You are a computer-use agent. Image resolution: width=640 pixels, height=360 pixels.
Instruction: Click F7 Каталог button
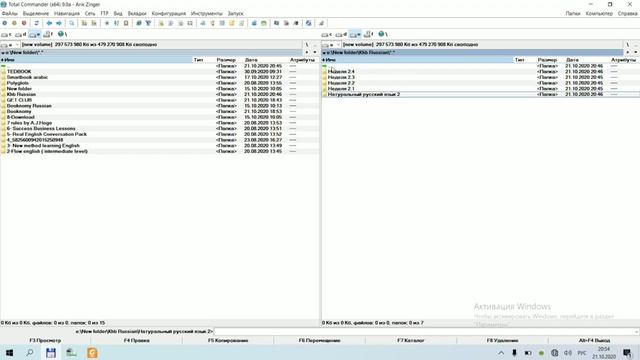click(x=411, y=340)
